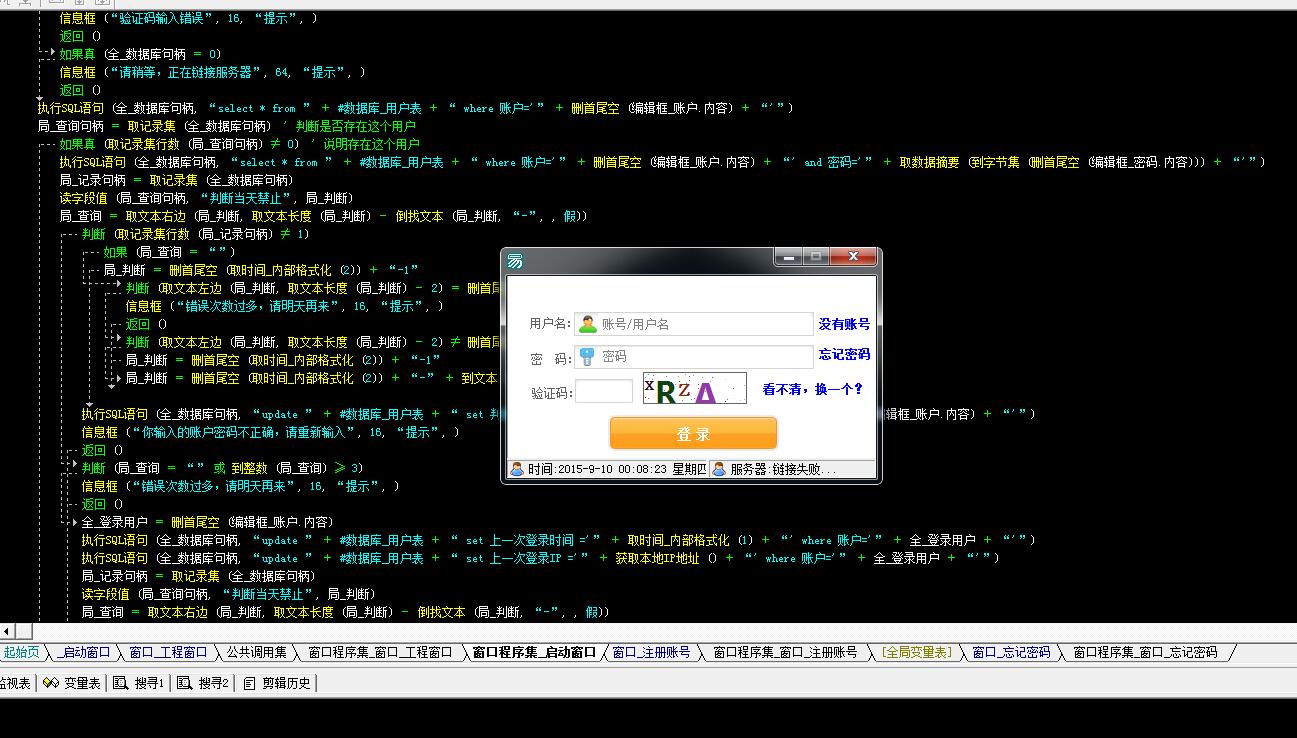Viewport: 1297px width, 738px height.
Task: Switch to the 公共调用集 tab
Action: pos(255,652)
